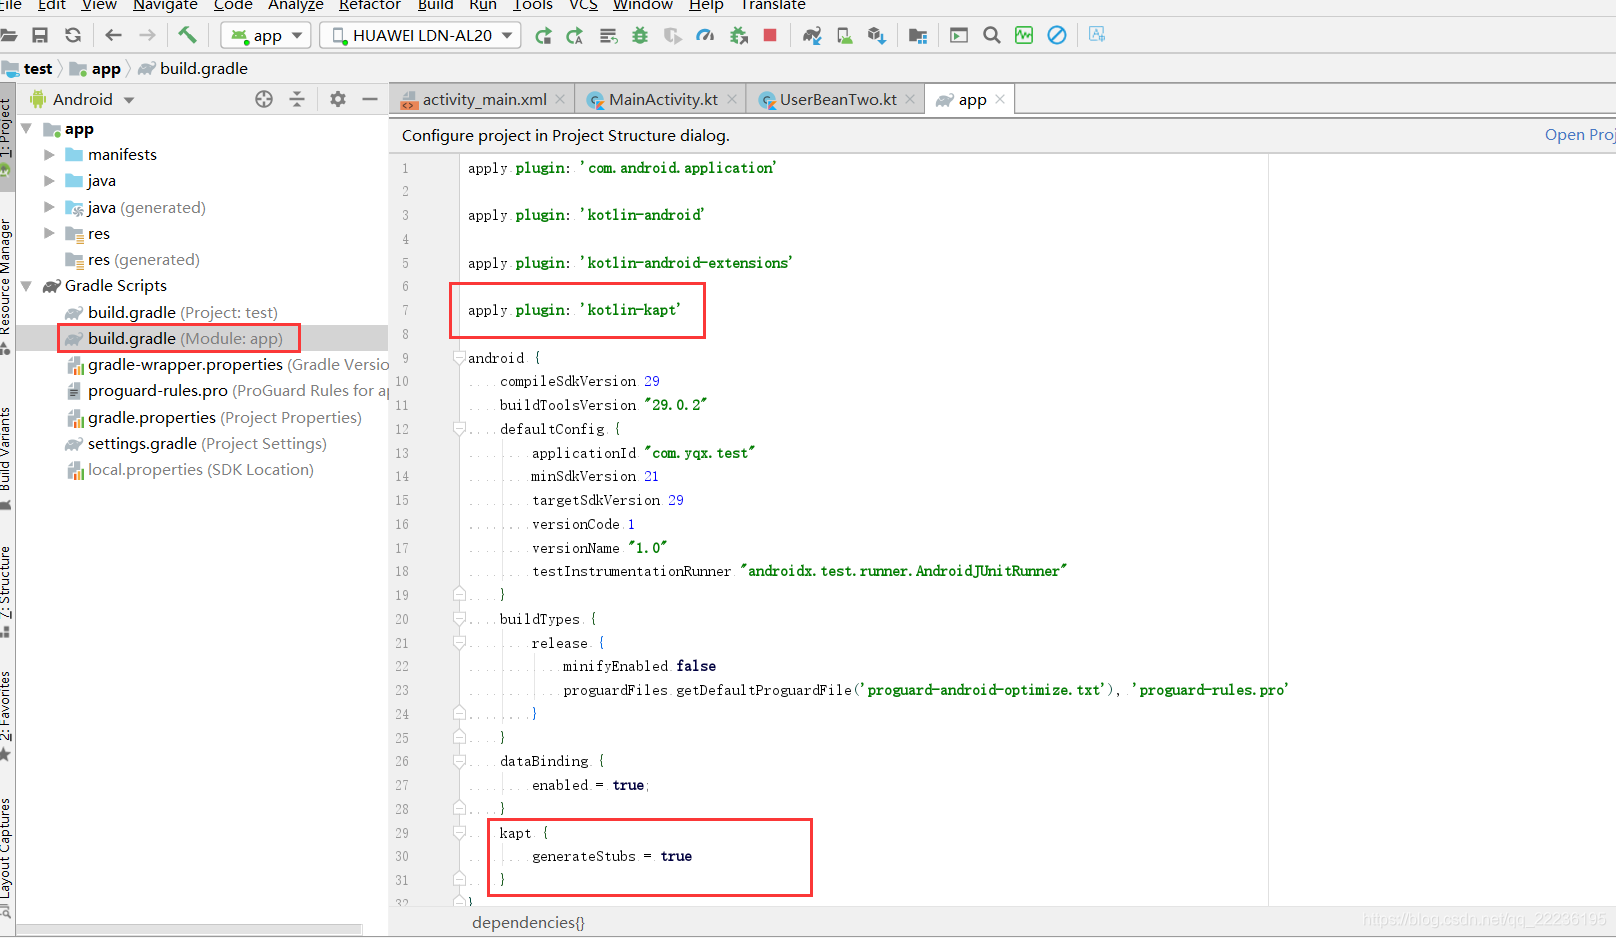Click Attach Debugger to Android Process icon
The image size is (1616, 938).
739,36
